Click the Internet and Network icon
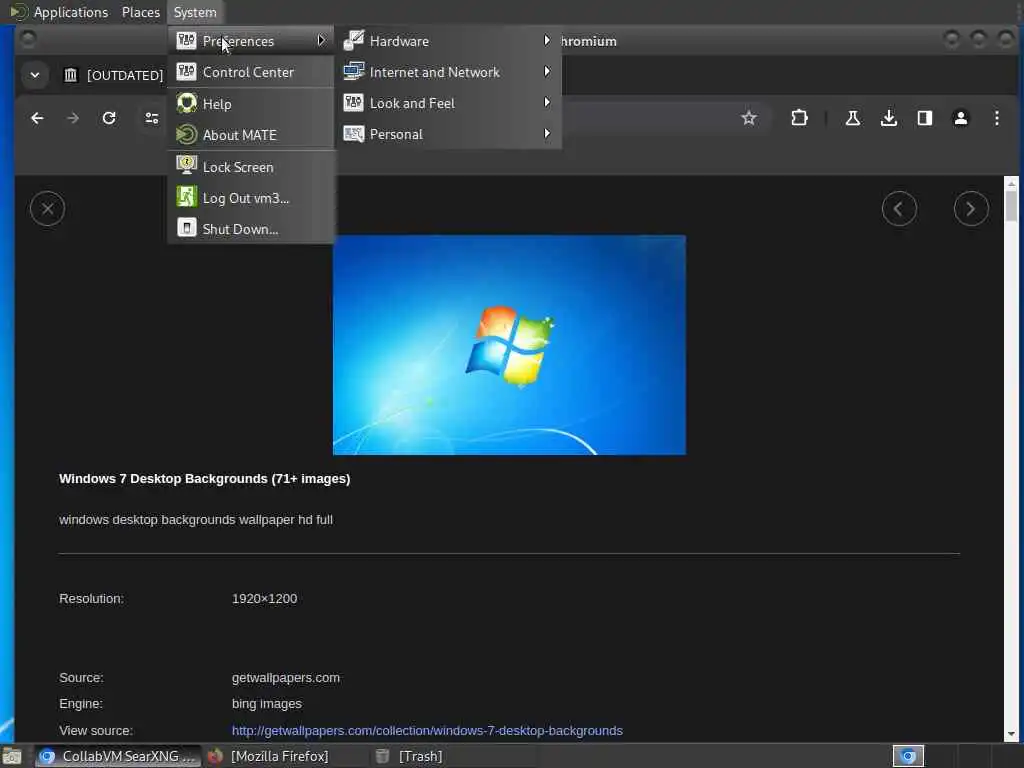This screenshot has height=768, width=1024. [x=353, y=71]
